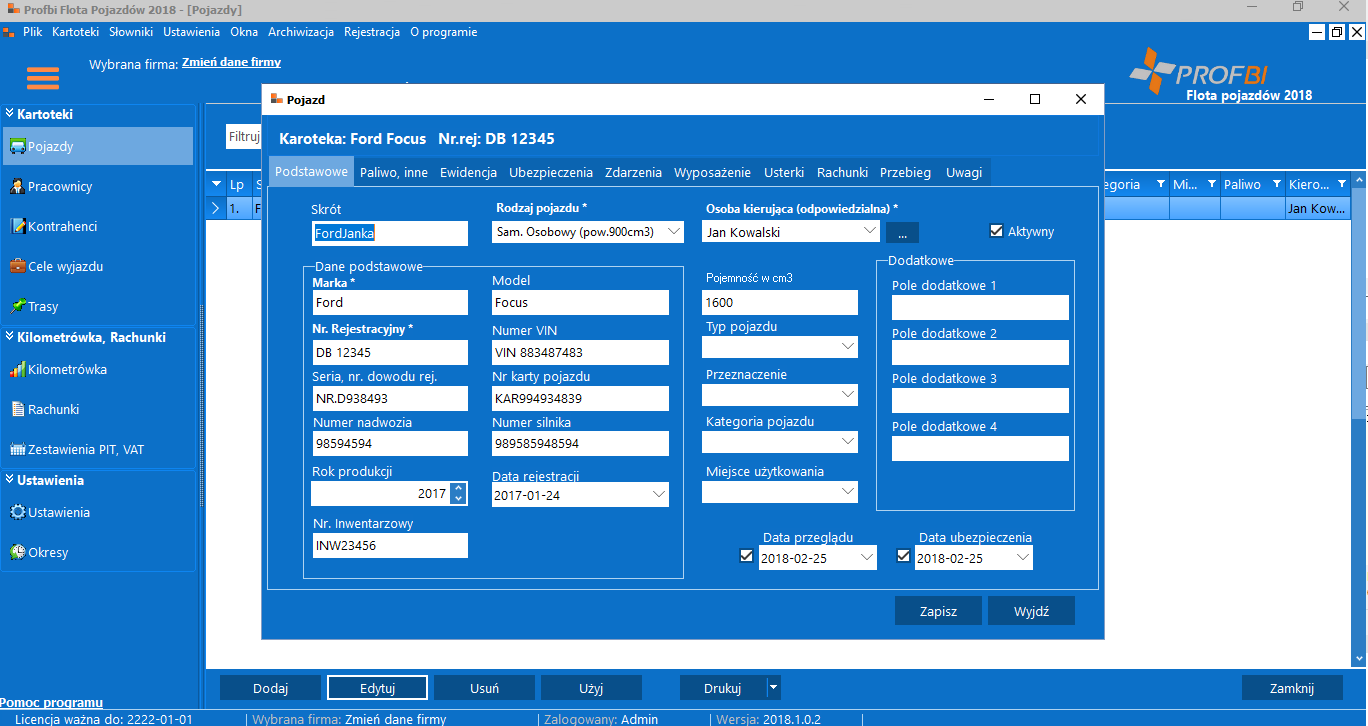
Task: Click the Zmień dane firmy link
Action: pos(231,62)
